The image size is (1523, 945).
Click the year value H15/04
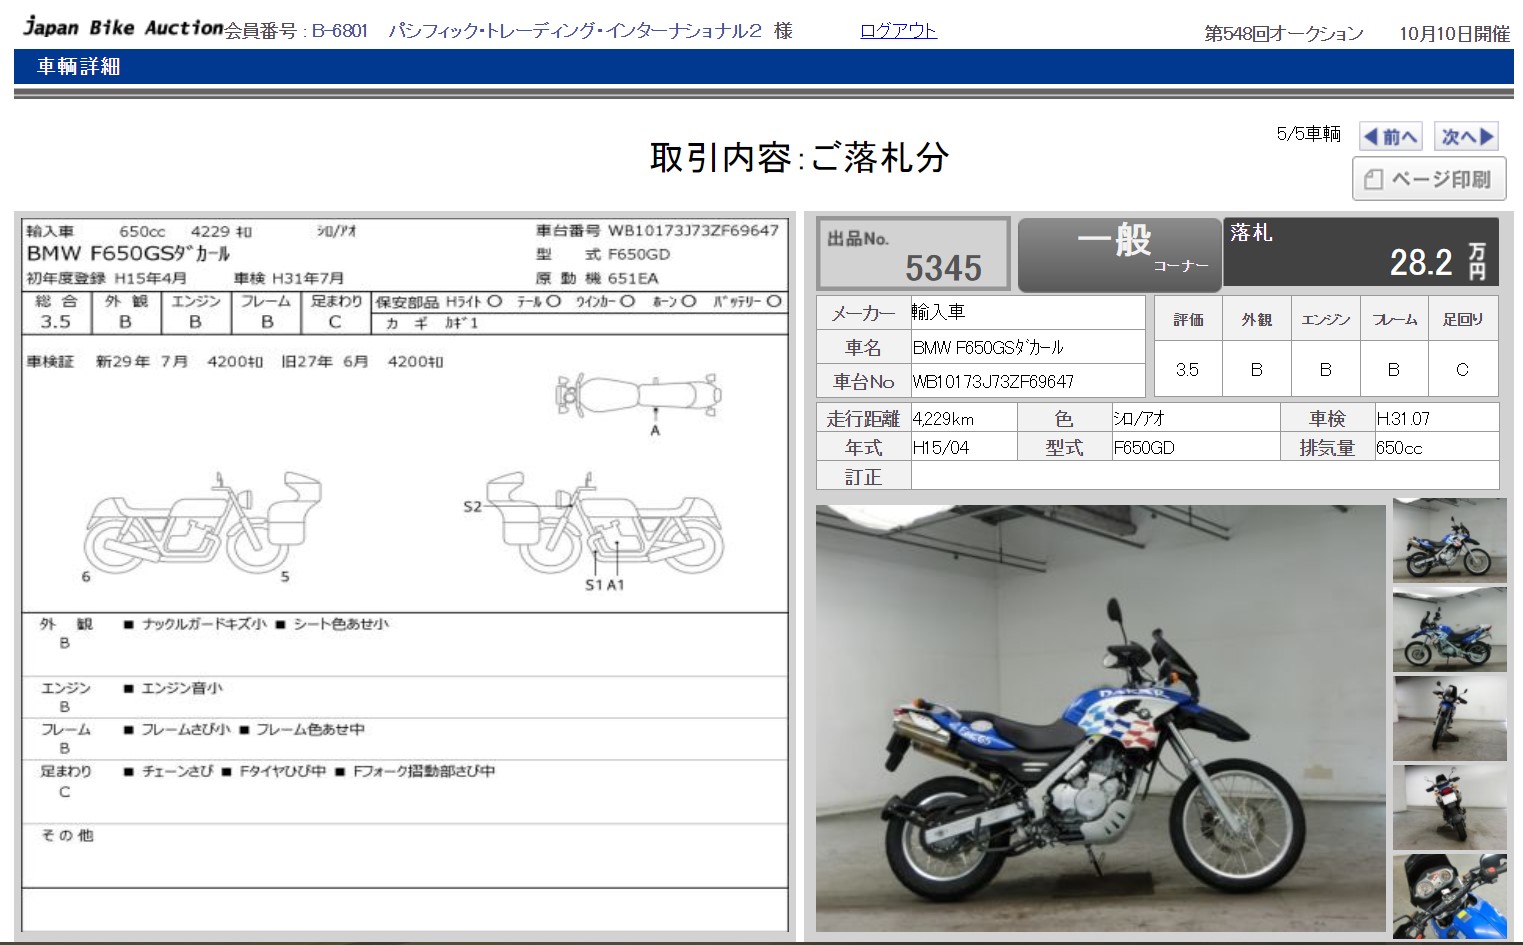pyautogui.click(x=941, y=448)
